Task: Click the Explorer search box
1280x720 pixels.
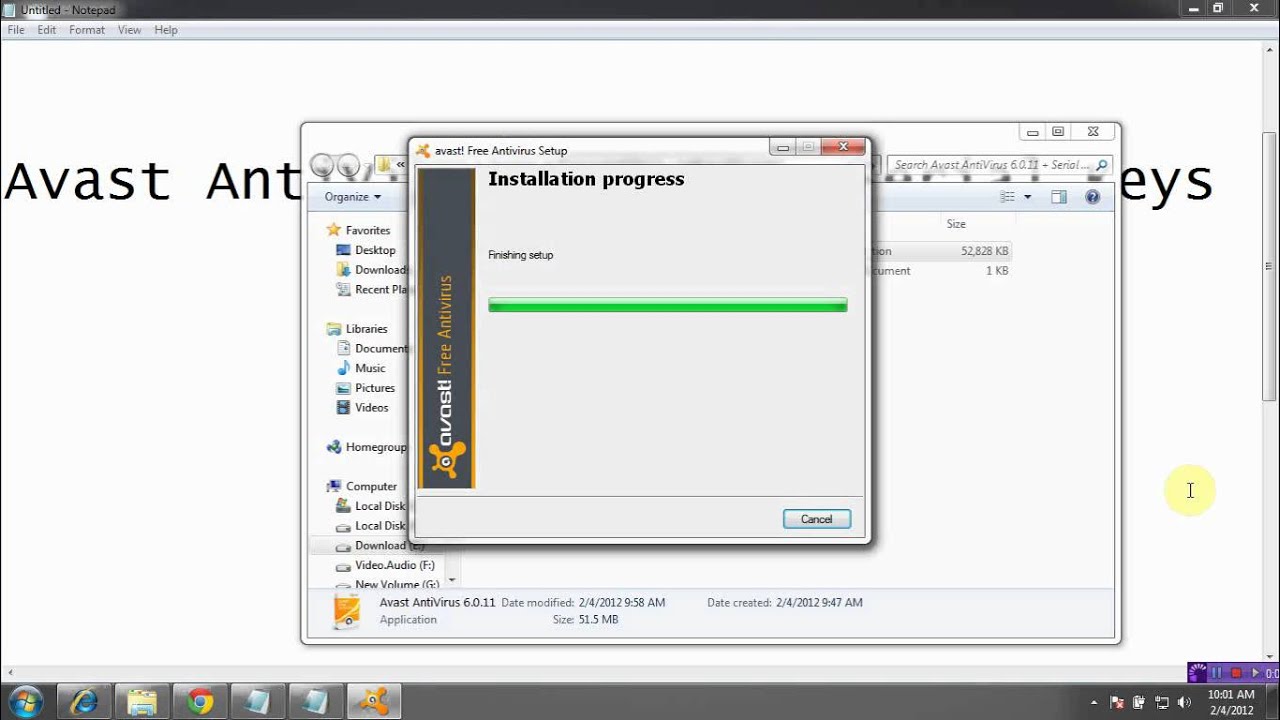Action: [x=999, y=165]
